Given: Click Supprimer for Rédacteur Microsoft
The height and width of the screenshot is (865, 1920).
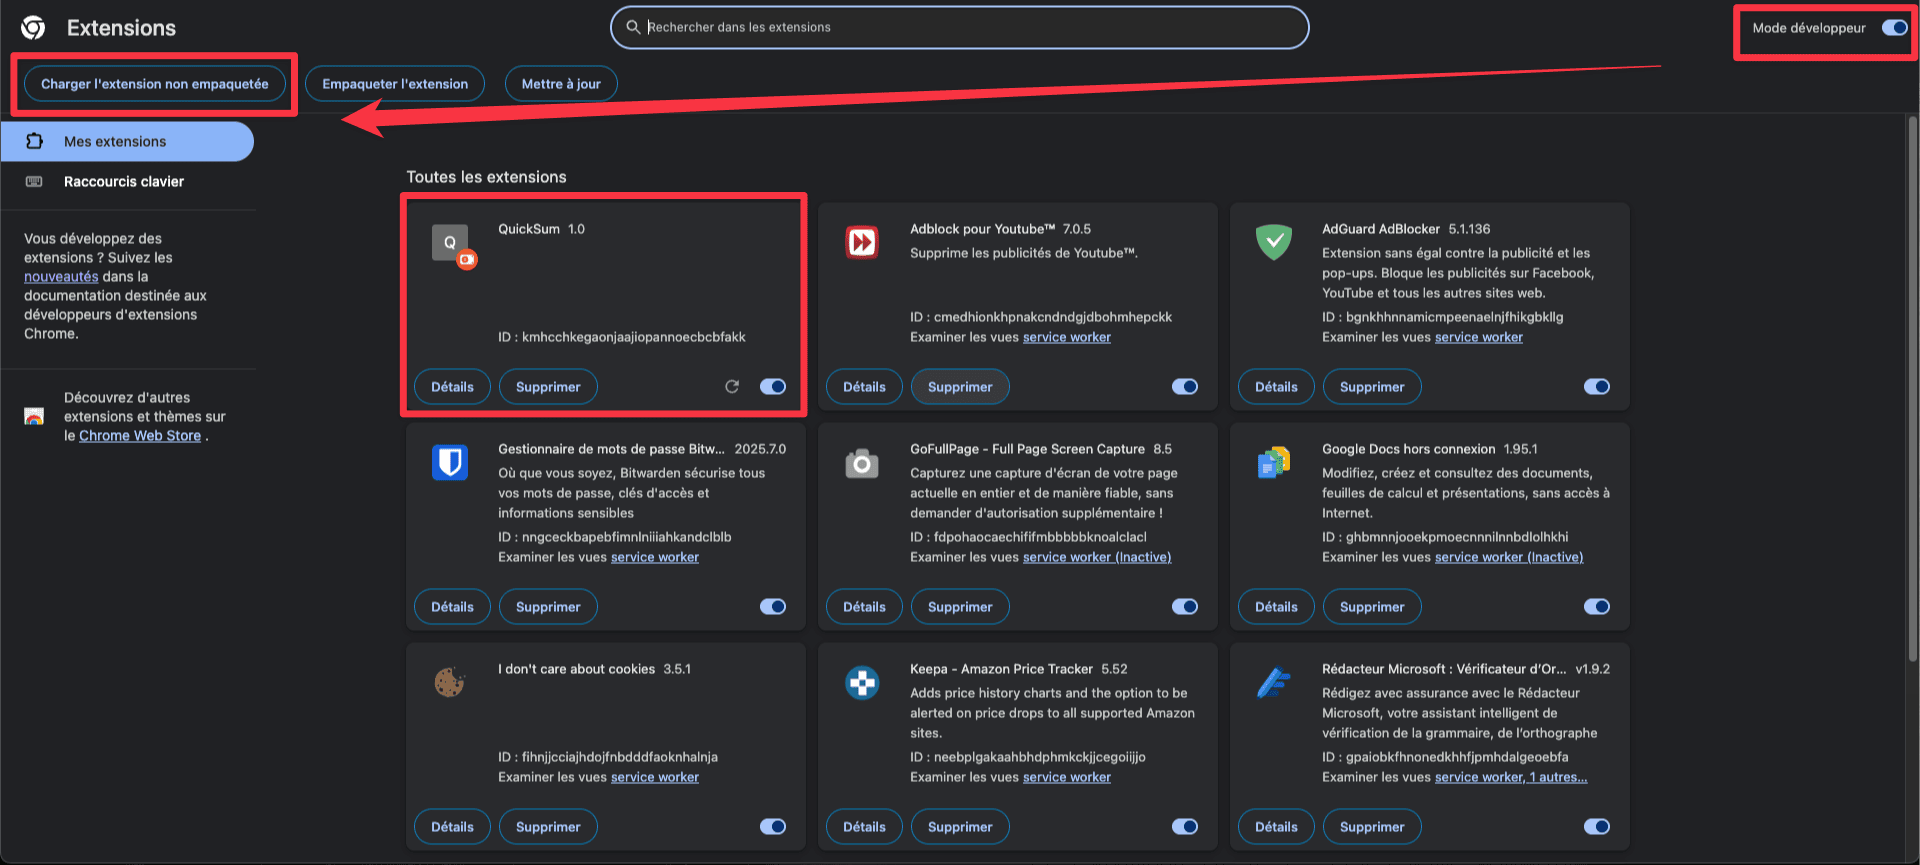Looking at the screenshot, I should pos(1372,827).
